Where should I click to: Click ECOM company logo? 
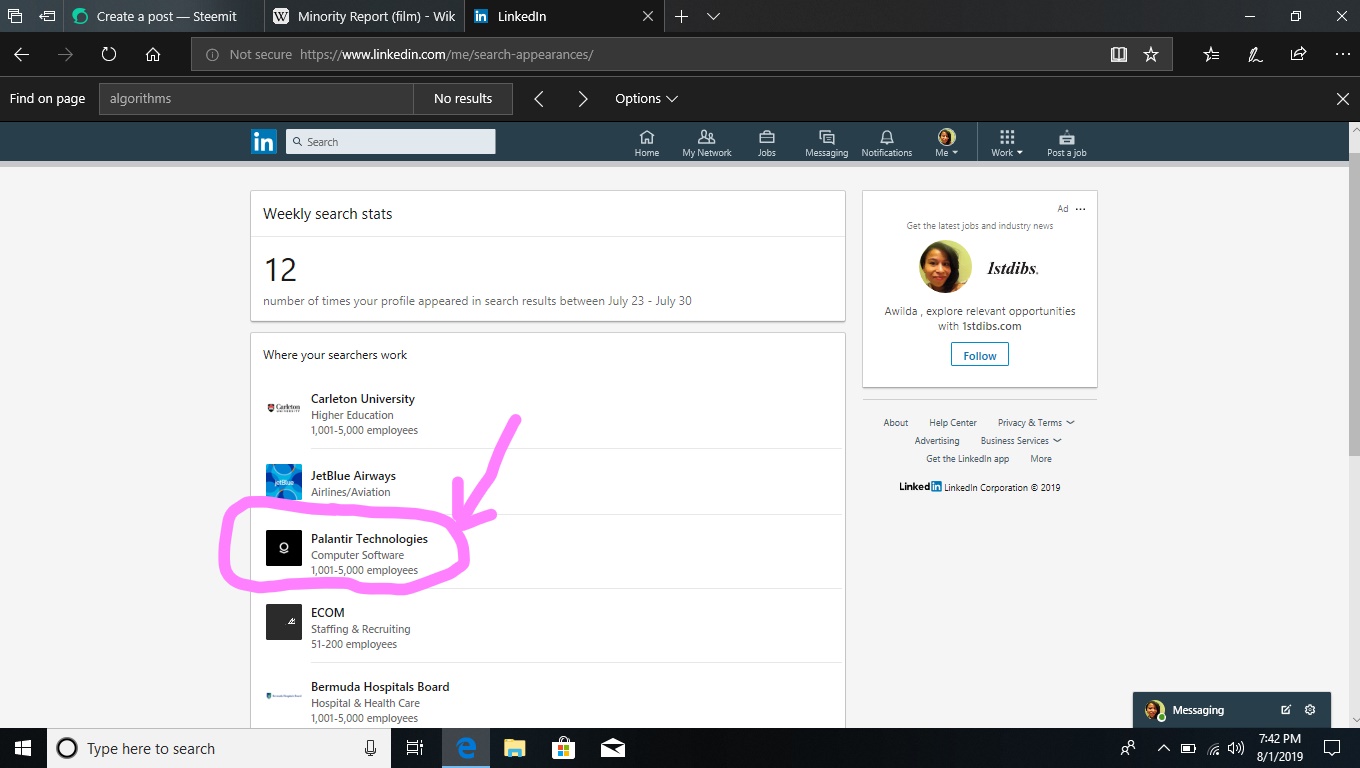(284, 622)
